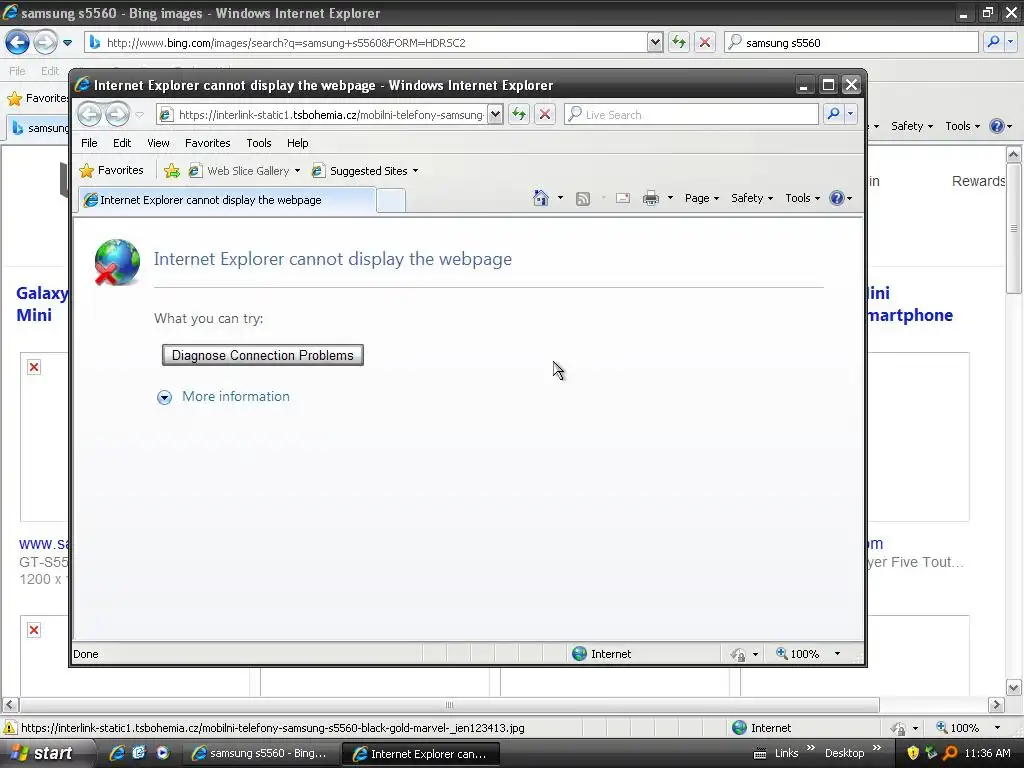Click Refresh icon in front window
The width and height of the screenshot is (1024, 768).
point(519,114)
